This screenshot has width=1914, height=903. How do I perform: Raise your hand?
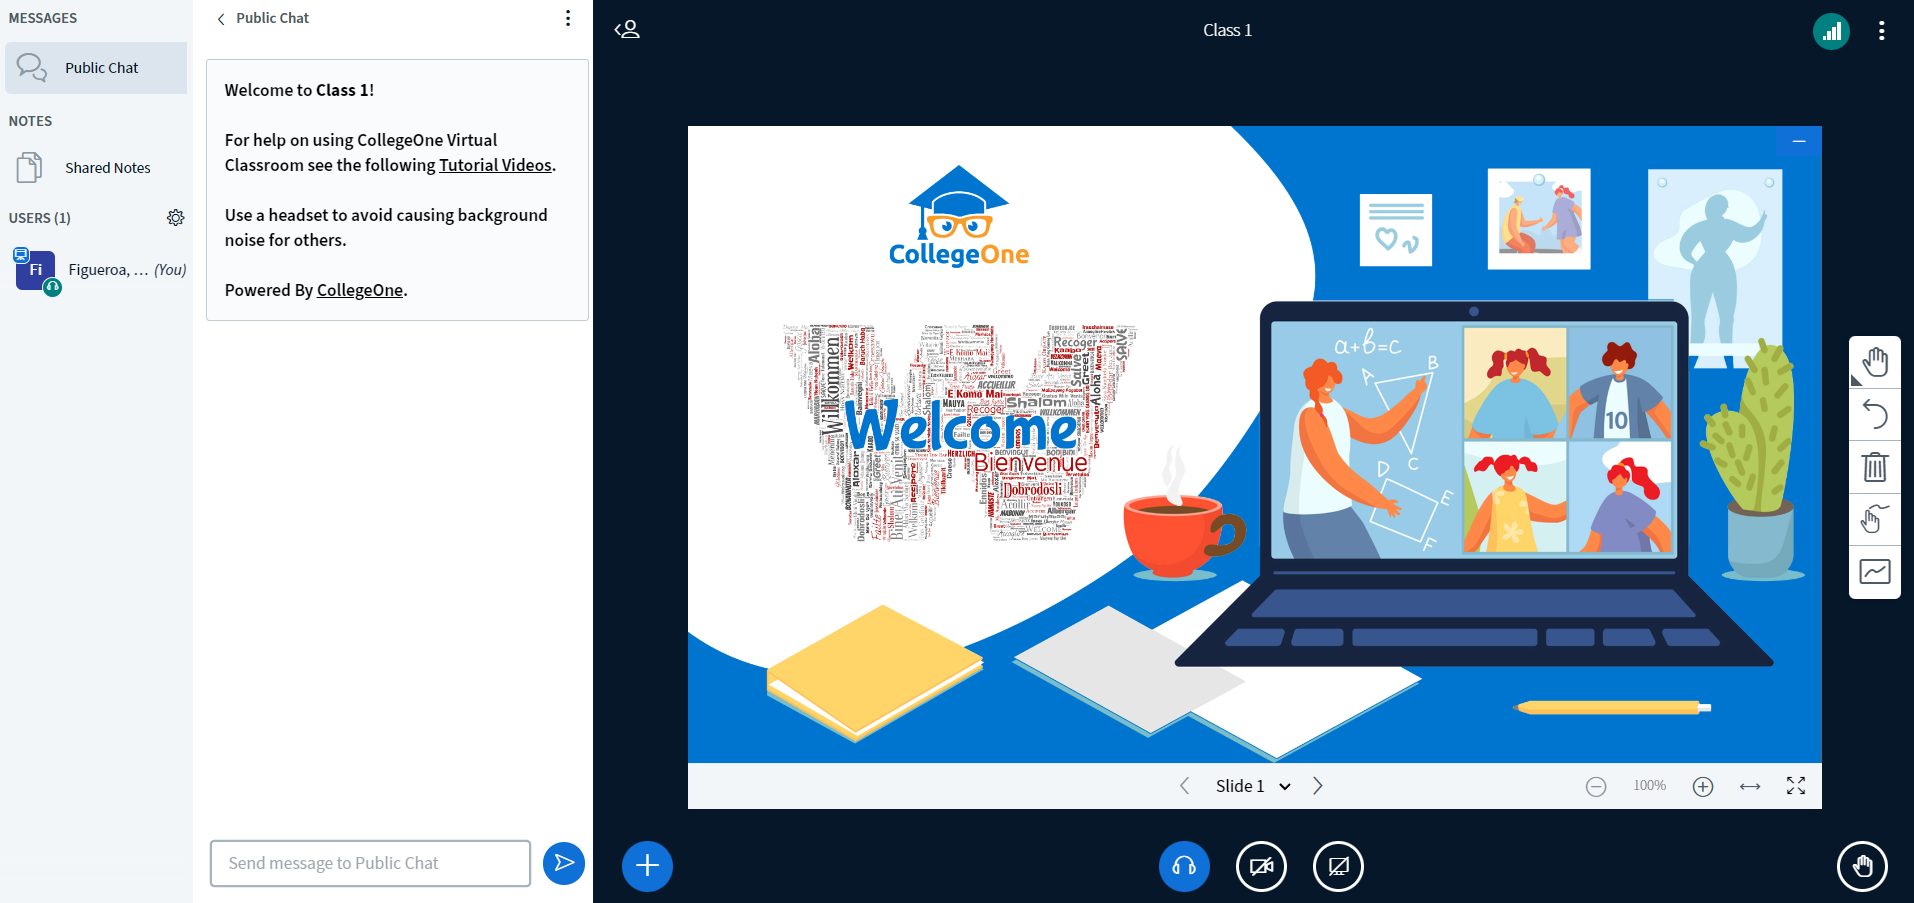coord(1862,866)
